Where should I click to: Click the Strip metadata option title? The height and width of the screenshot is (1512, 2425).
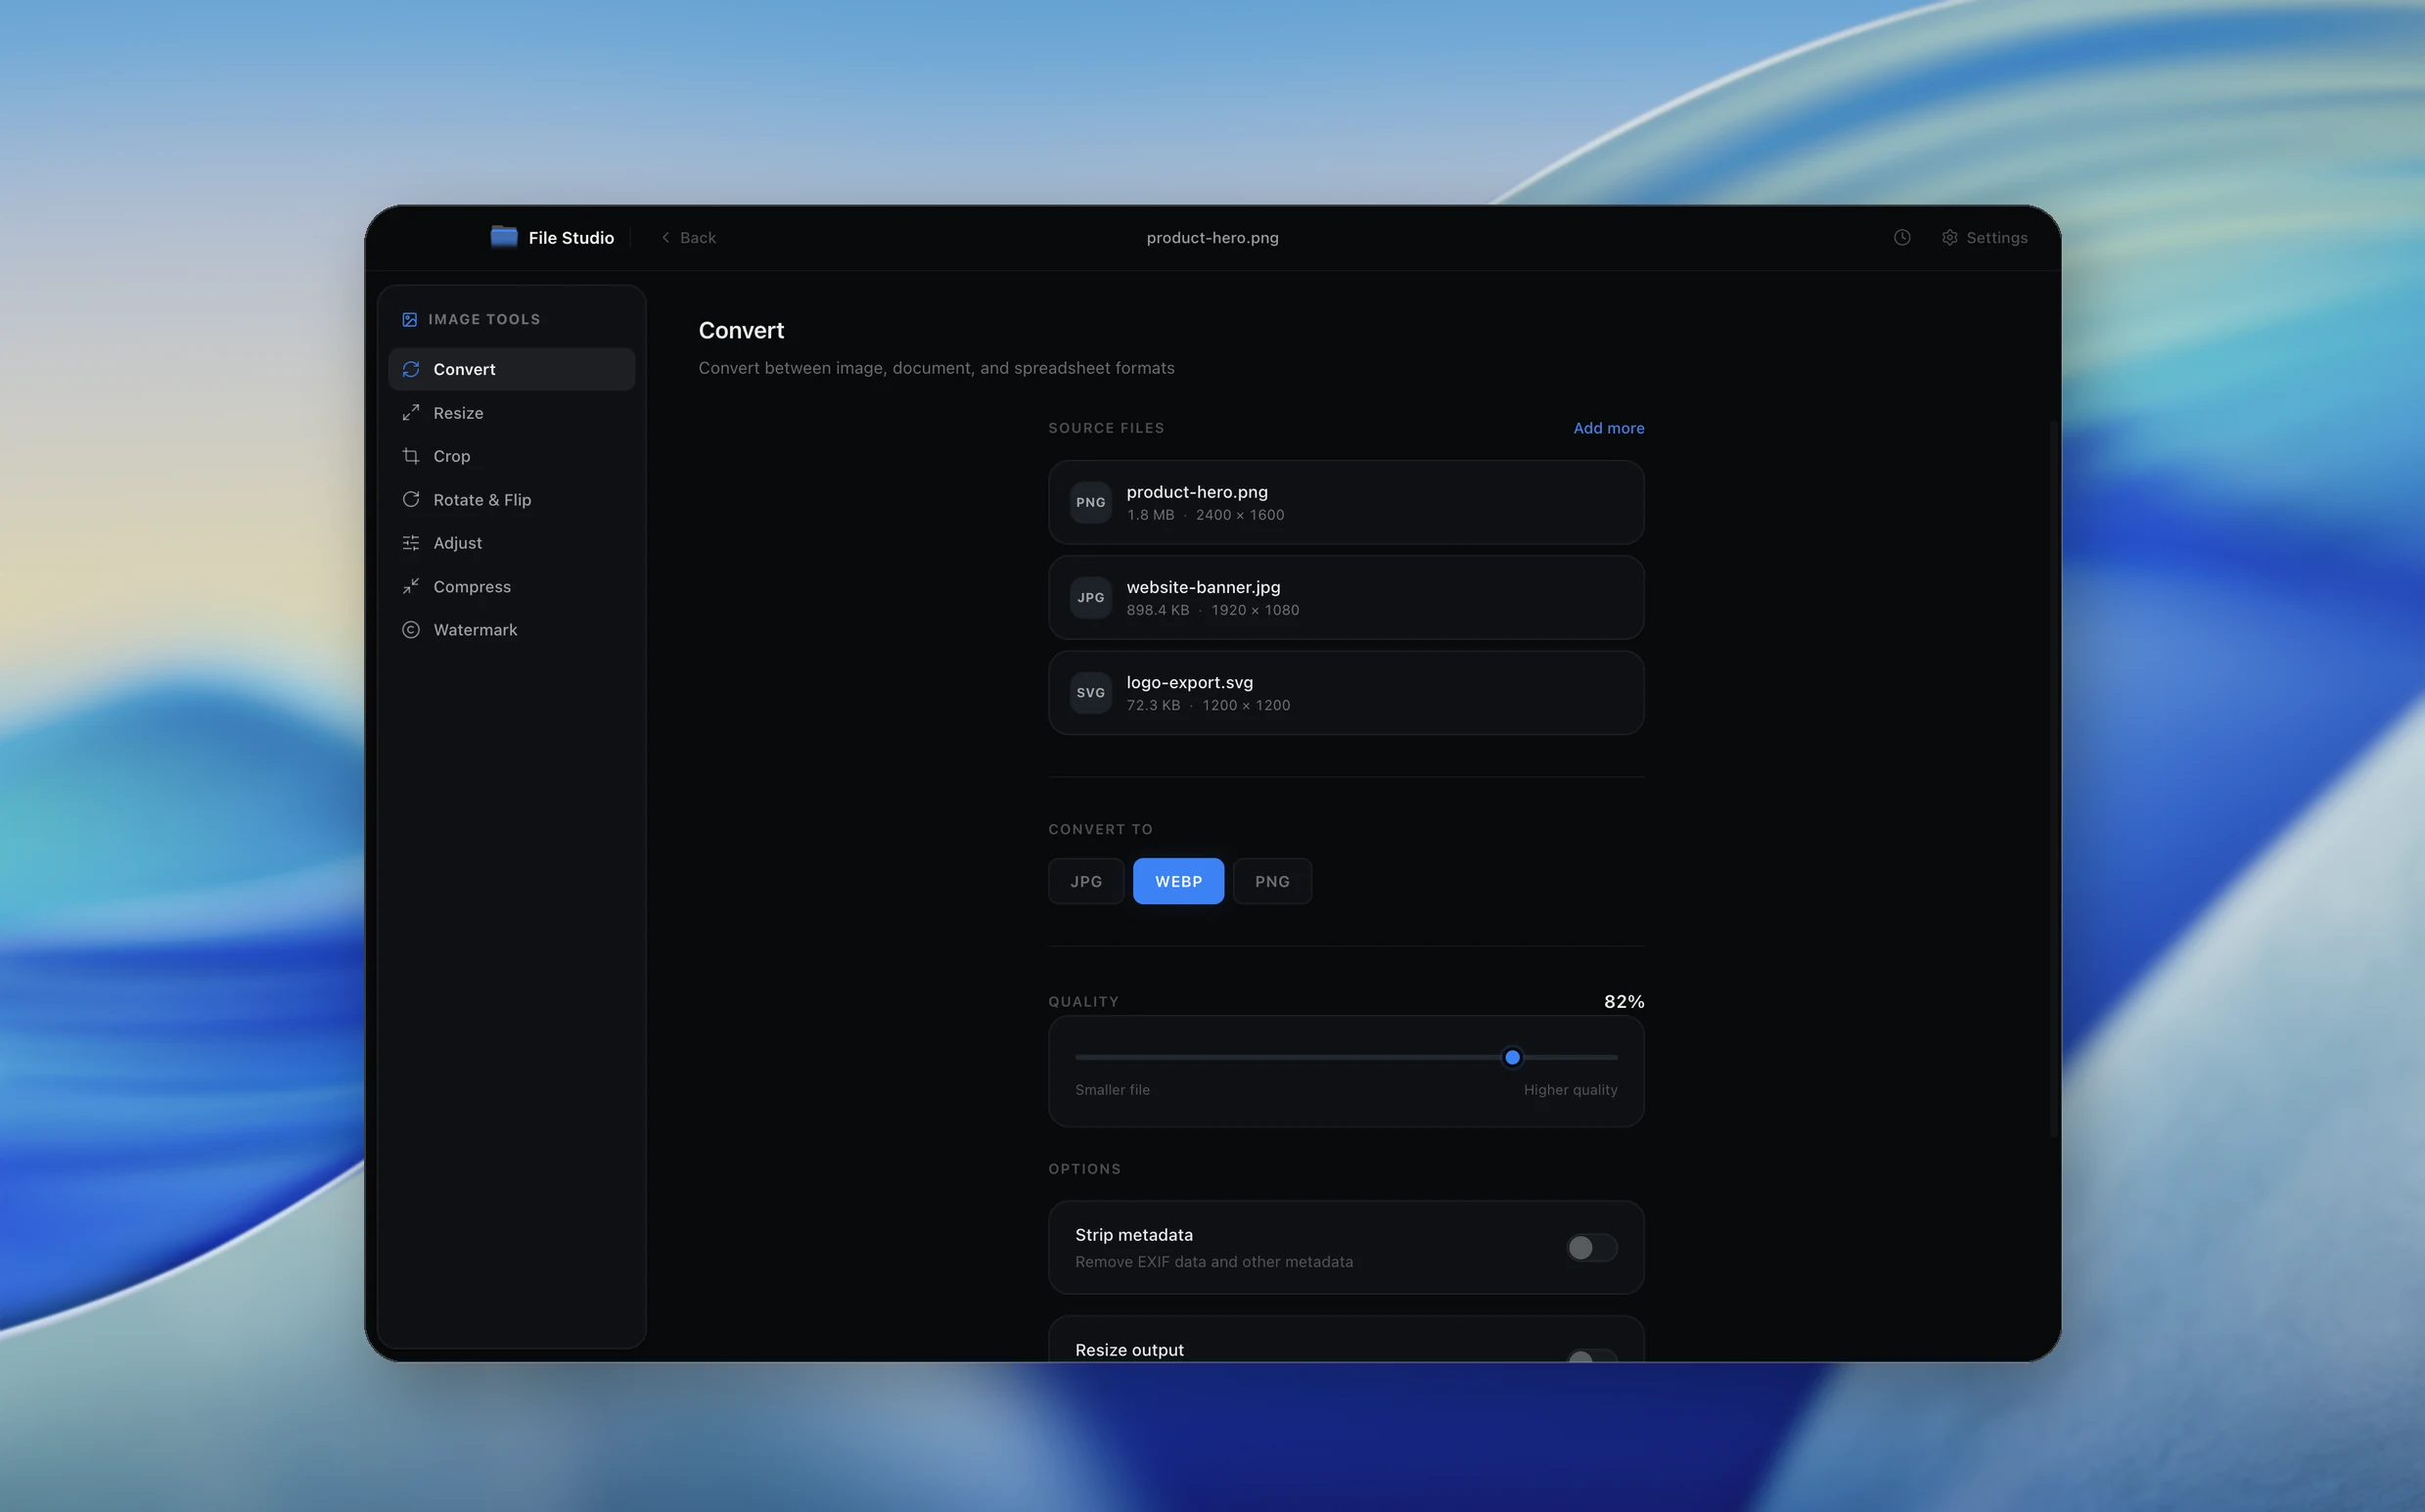[x=1134, y=1235]
